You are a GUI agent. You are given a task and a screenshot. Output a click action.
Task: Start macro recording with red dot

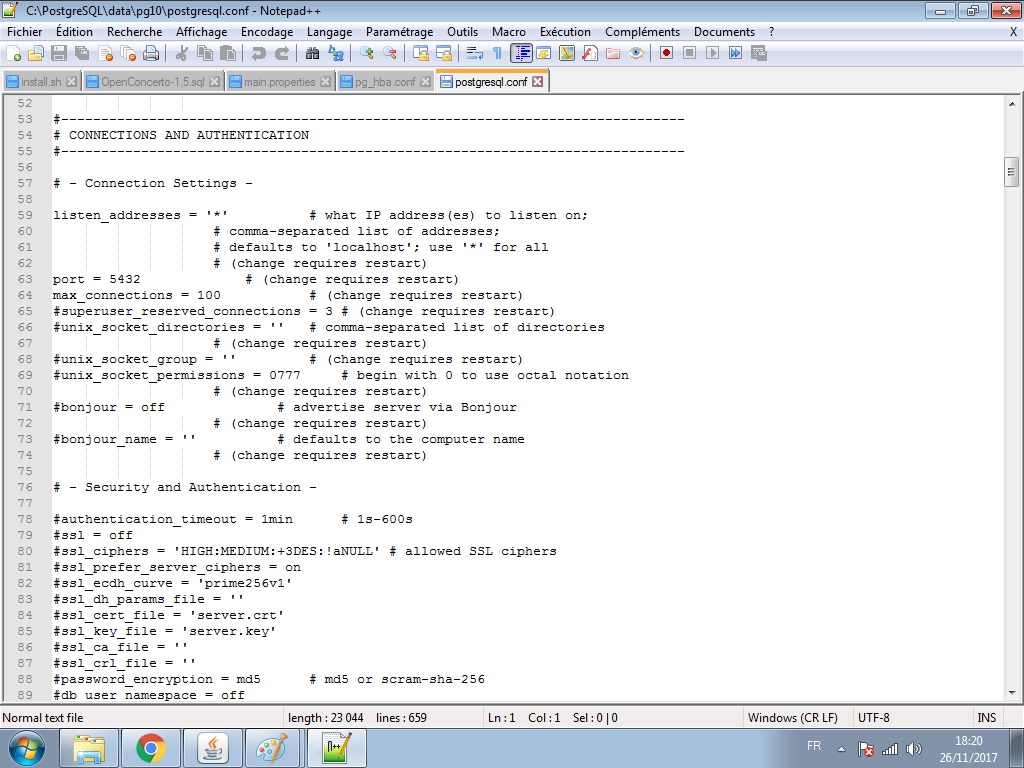[x=666, y=54]
